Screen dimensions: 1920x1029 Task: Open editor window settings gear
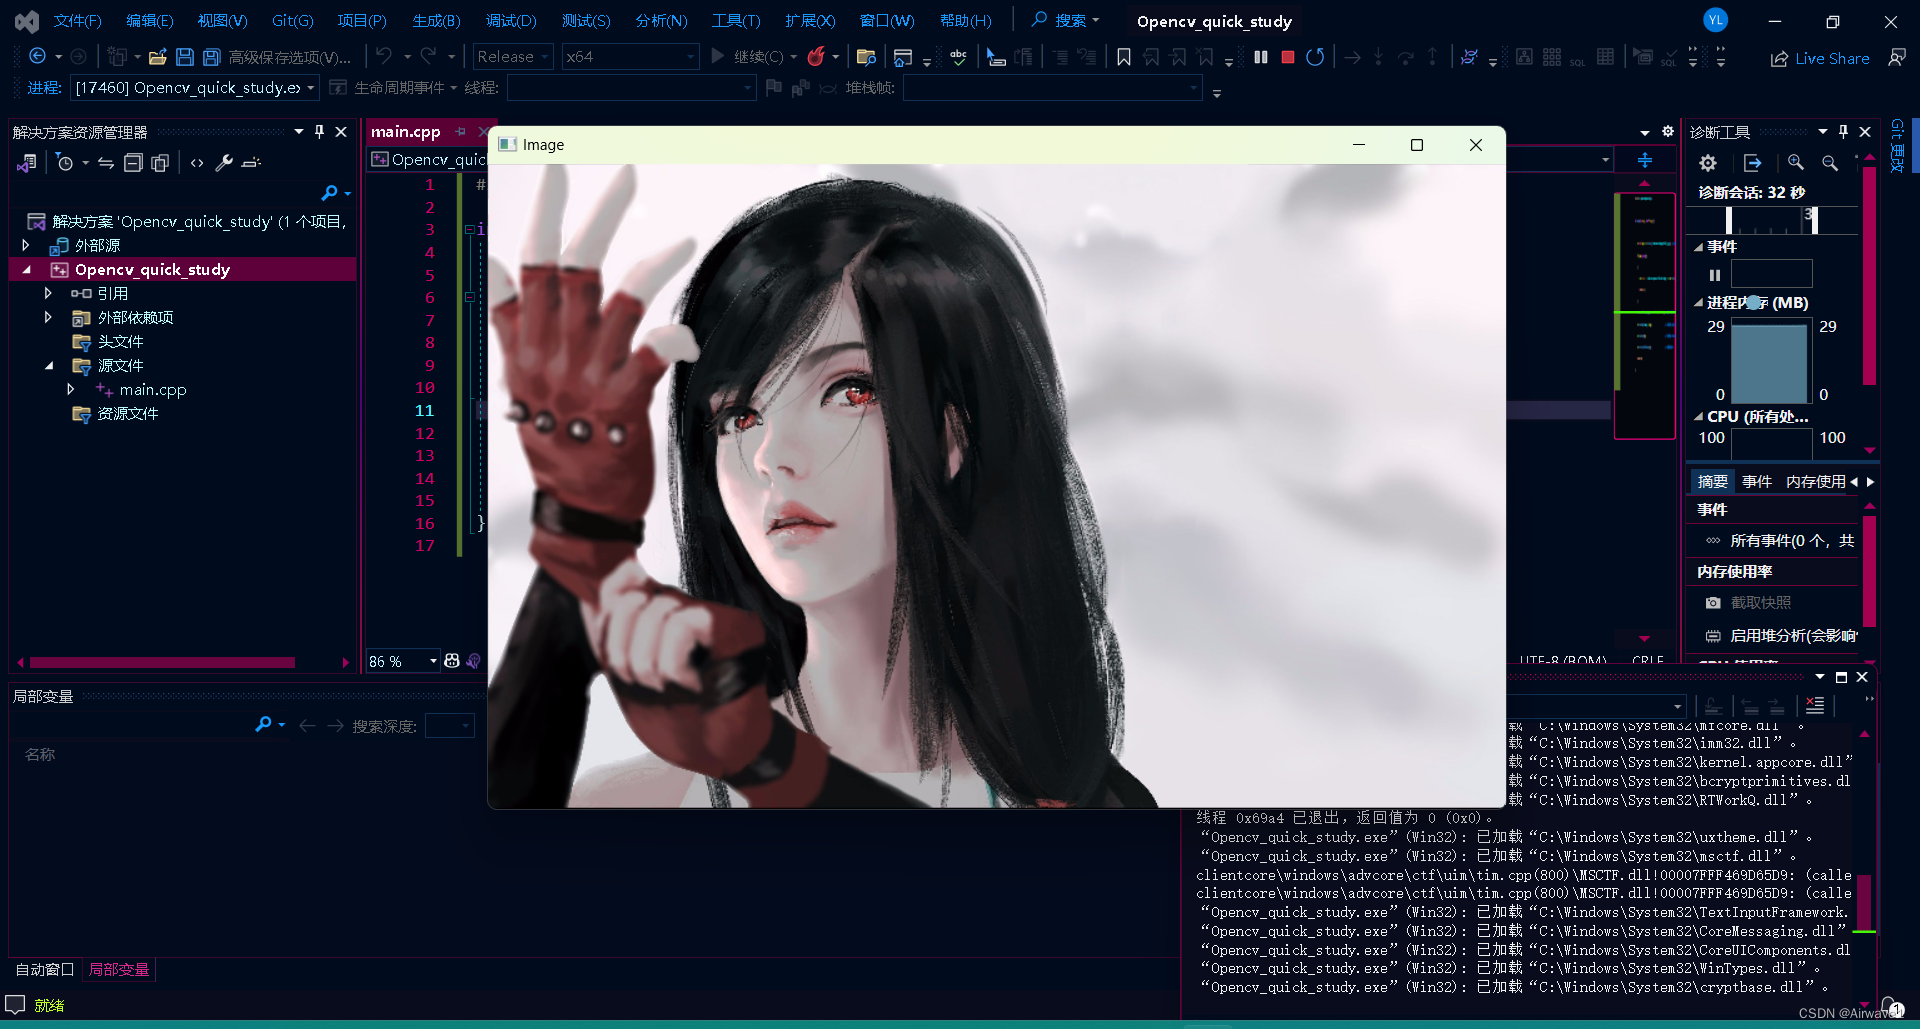coord(1668,132)
